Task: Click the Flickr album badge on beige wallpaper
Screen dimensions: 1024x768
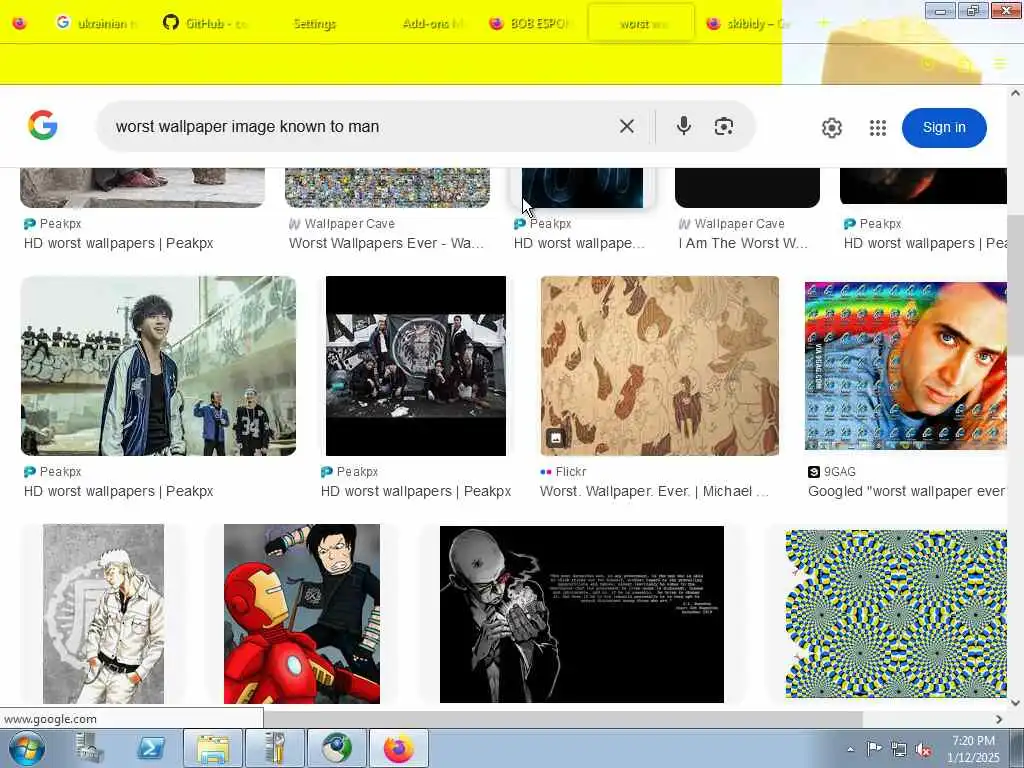Action: [556, 438]
